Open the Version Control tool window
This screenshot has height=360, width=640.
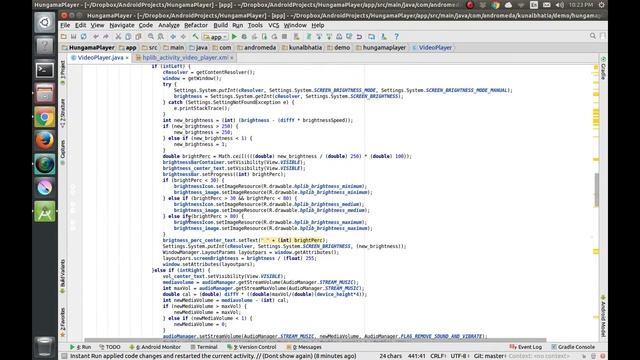pos(251,347)
